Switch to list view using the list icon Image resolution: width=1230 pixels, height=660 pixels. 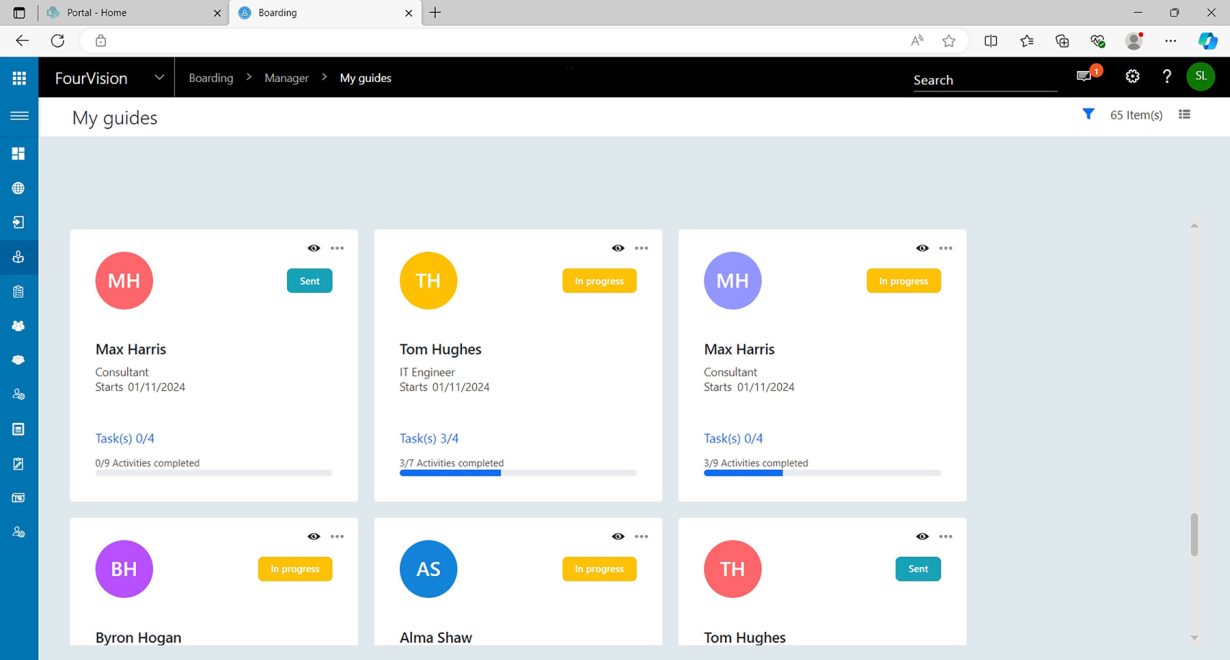[1185, 114]
